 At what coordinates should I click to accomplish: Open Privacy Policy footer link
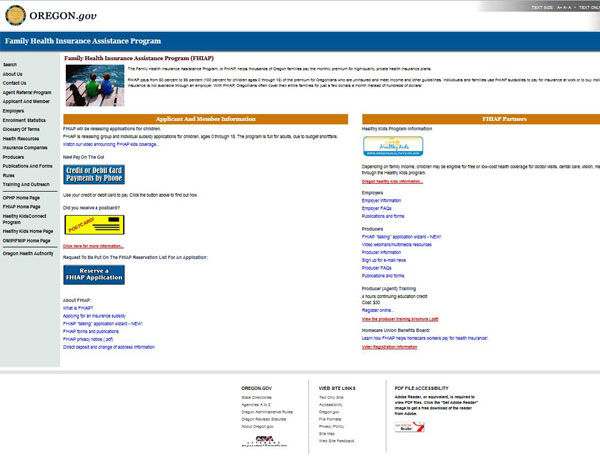tap(331, 426)
